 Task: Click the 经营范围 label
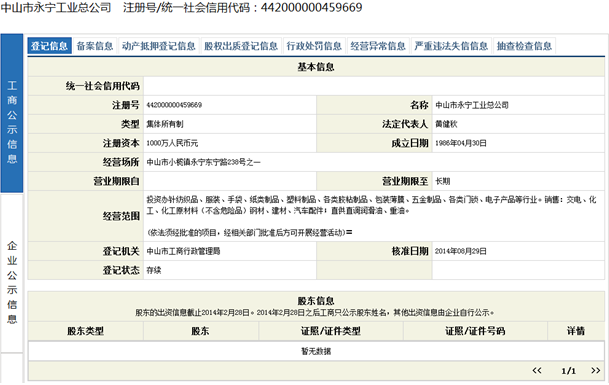(121, 216)
